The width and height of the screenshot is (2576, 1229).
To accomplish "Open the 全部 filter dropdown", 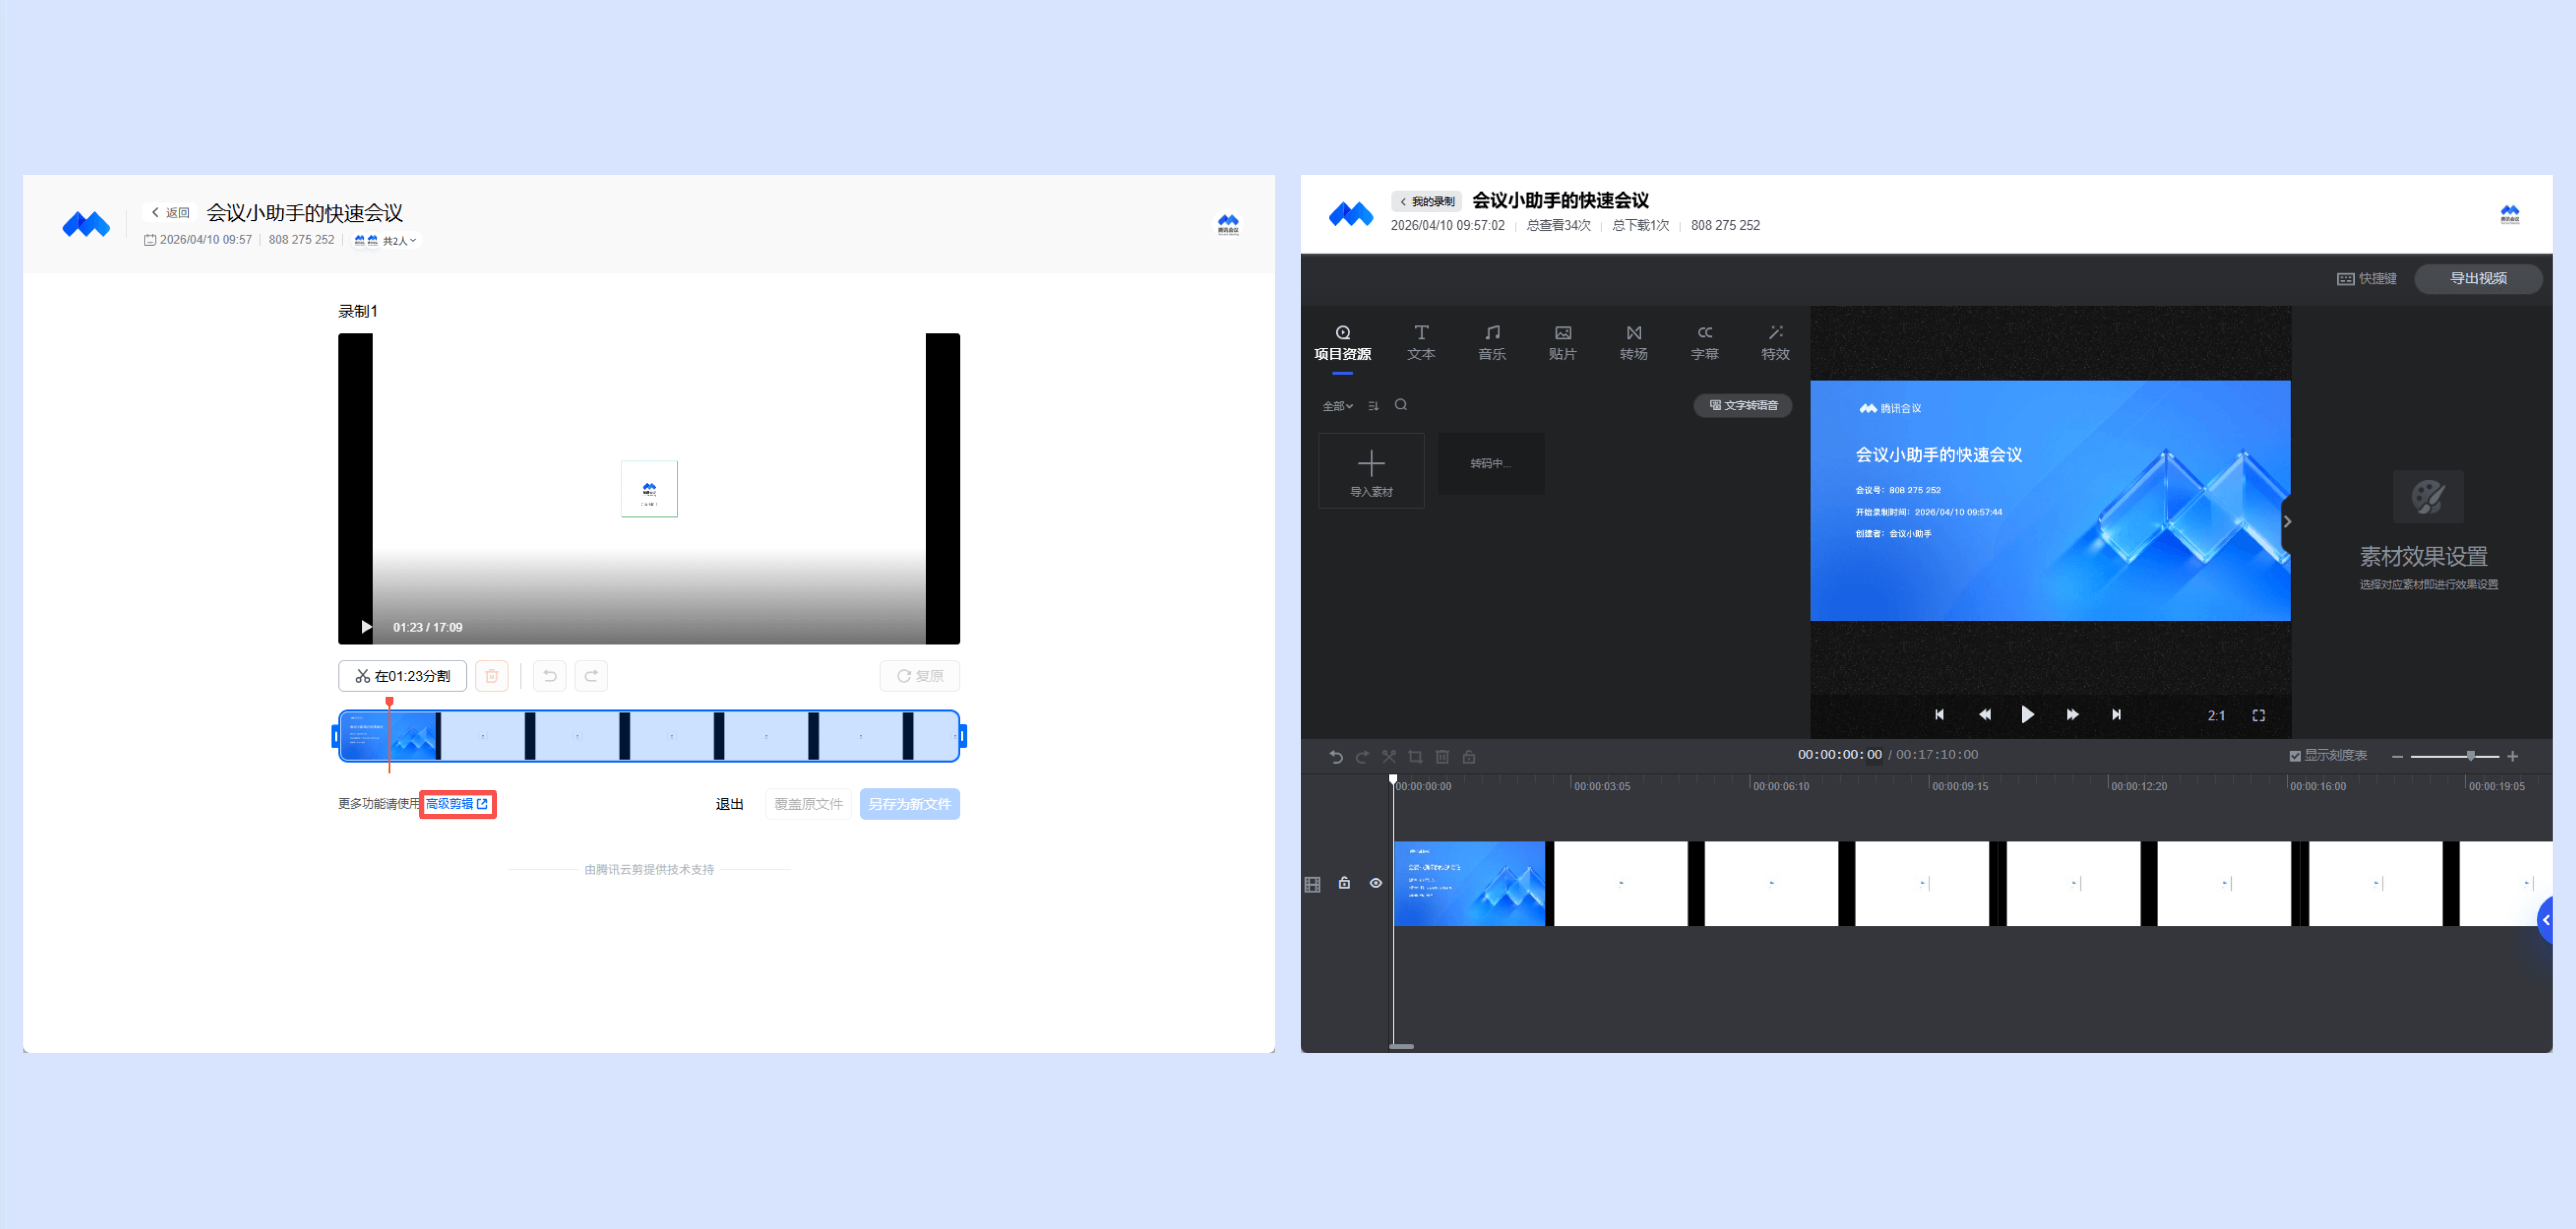I will (1337, 406).
